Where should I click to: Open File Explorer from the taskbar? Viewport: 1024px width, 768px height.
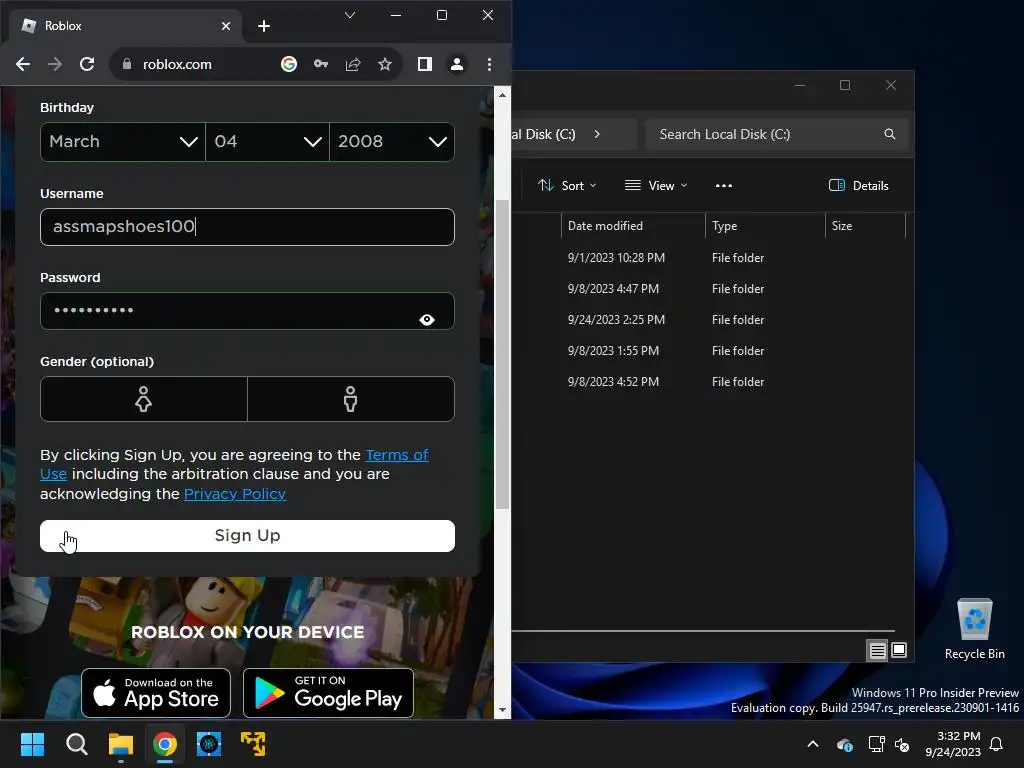coord(121,744)
